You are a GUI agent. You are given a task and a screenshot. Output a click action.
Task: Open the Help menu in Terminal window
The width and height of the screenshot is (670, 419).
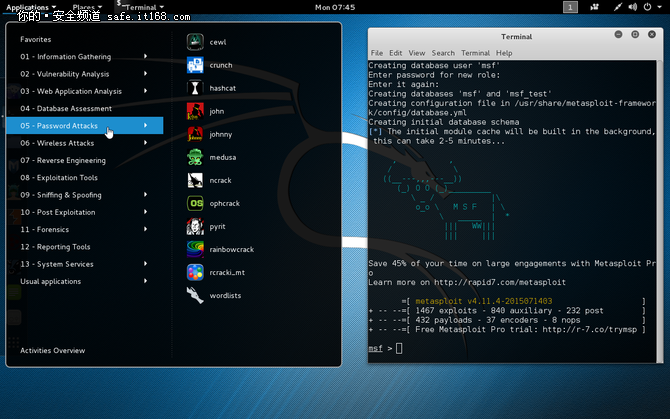pyautogui.click(x=504, y=53)
